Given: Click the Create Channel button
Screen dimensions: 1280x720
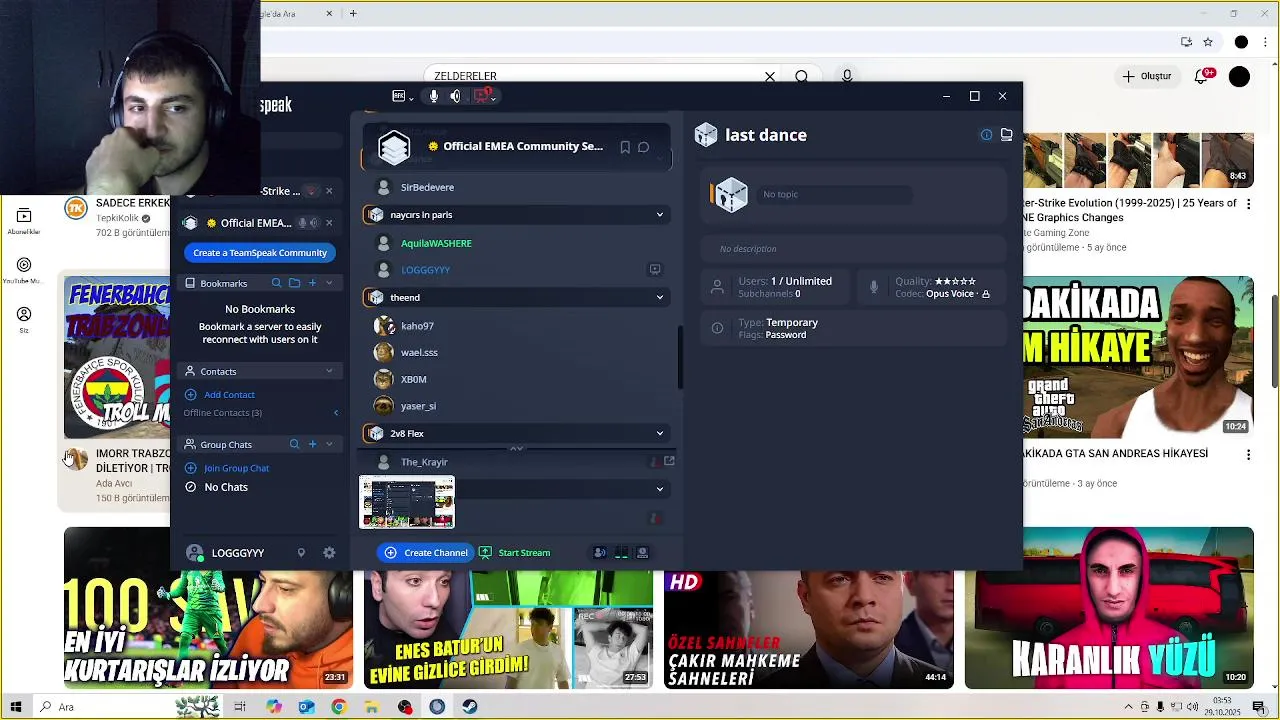Looking at the screenshot, I should pyautogui.click(x=425, y=552).
